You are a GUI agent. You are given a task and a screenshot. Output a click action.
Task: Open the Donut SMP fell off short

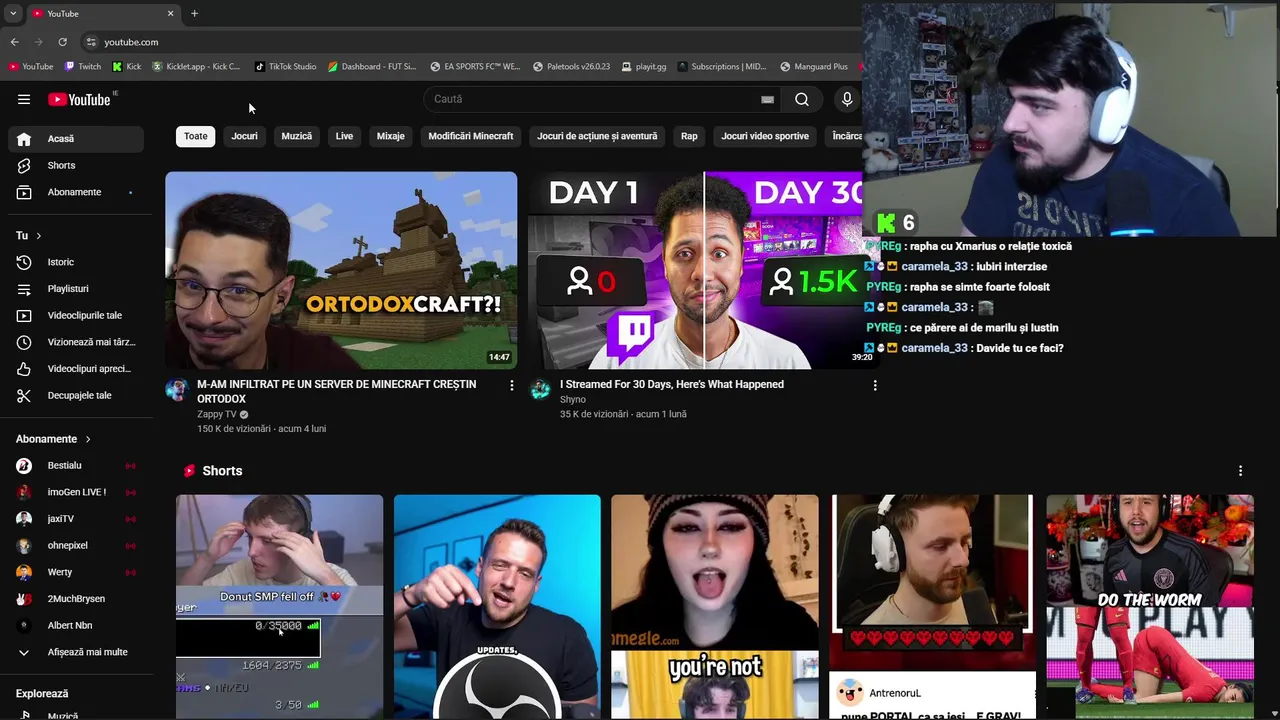[279, 606]
